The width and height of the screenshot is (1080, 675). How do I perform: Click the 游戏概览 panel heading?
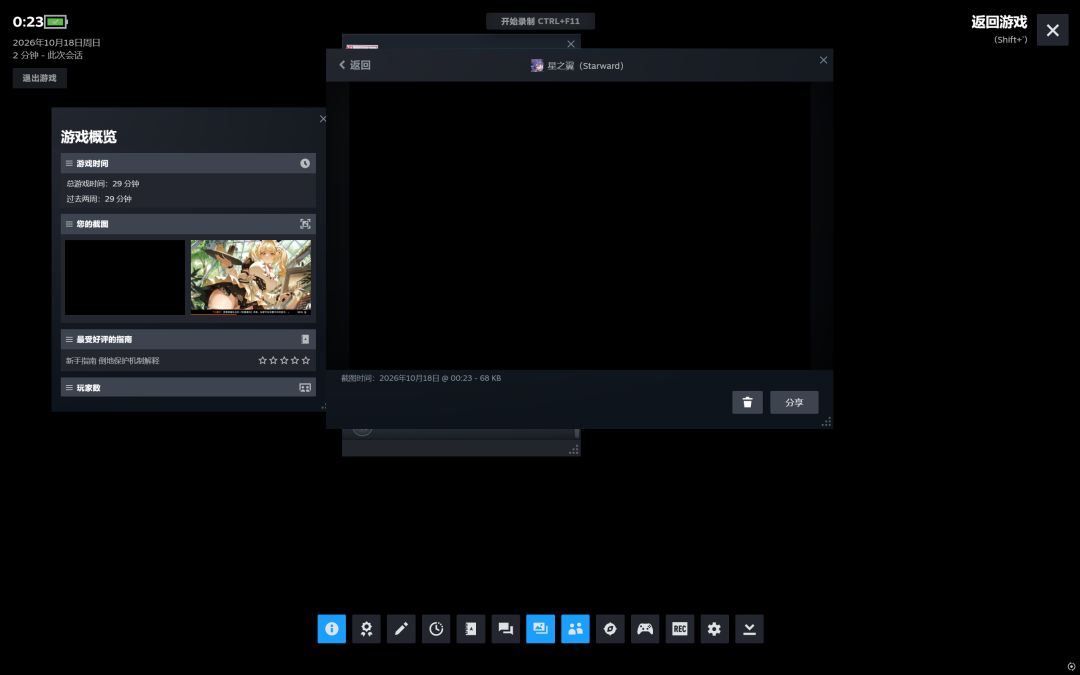[x=89, y=136]
